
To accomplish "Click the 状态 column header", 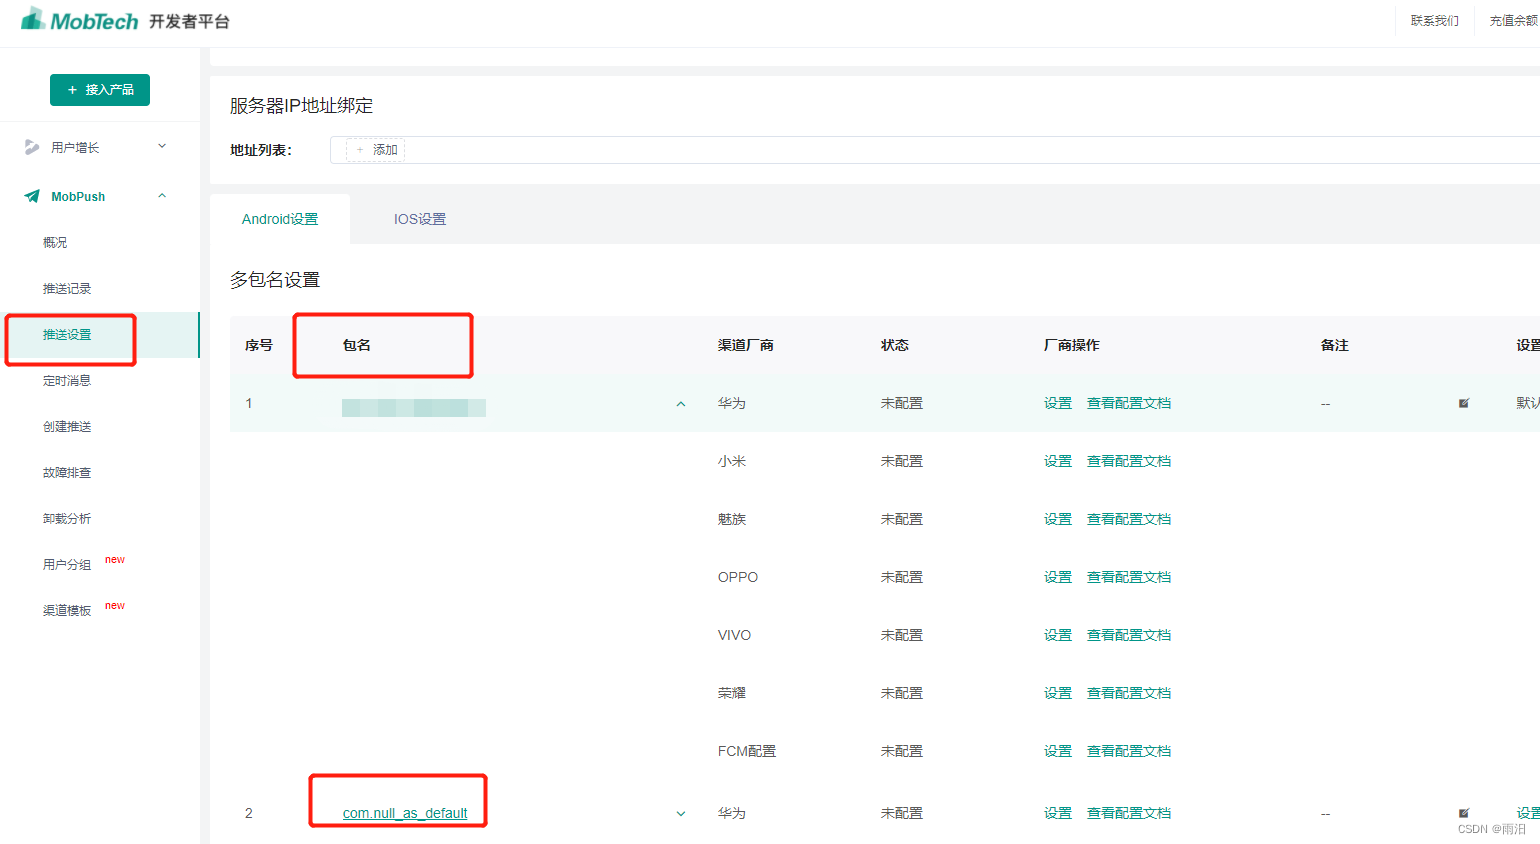I will (895, 345).
